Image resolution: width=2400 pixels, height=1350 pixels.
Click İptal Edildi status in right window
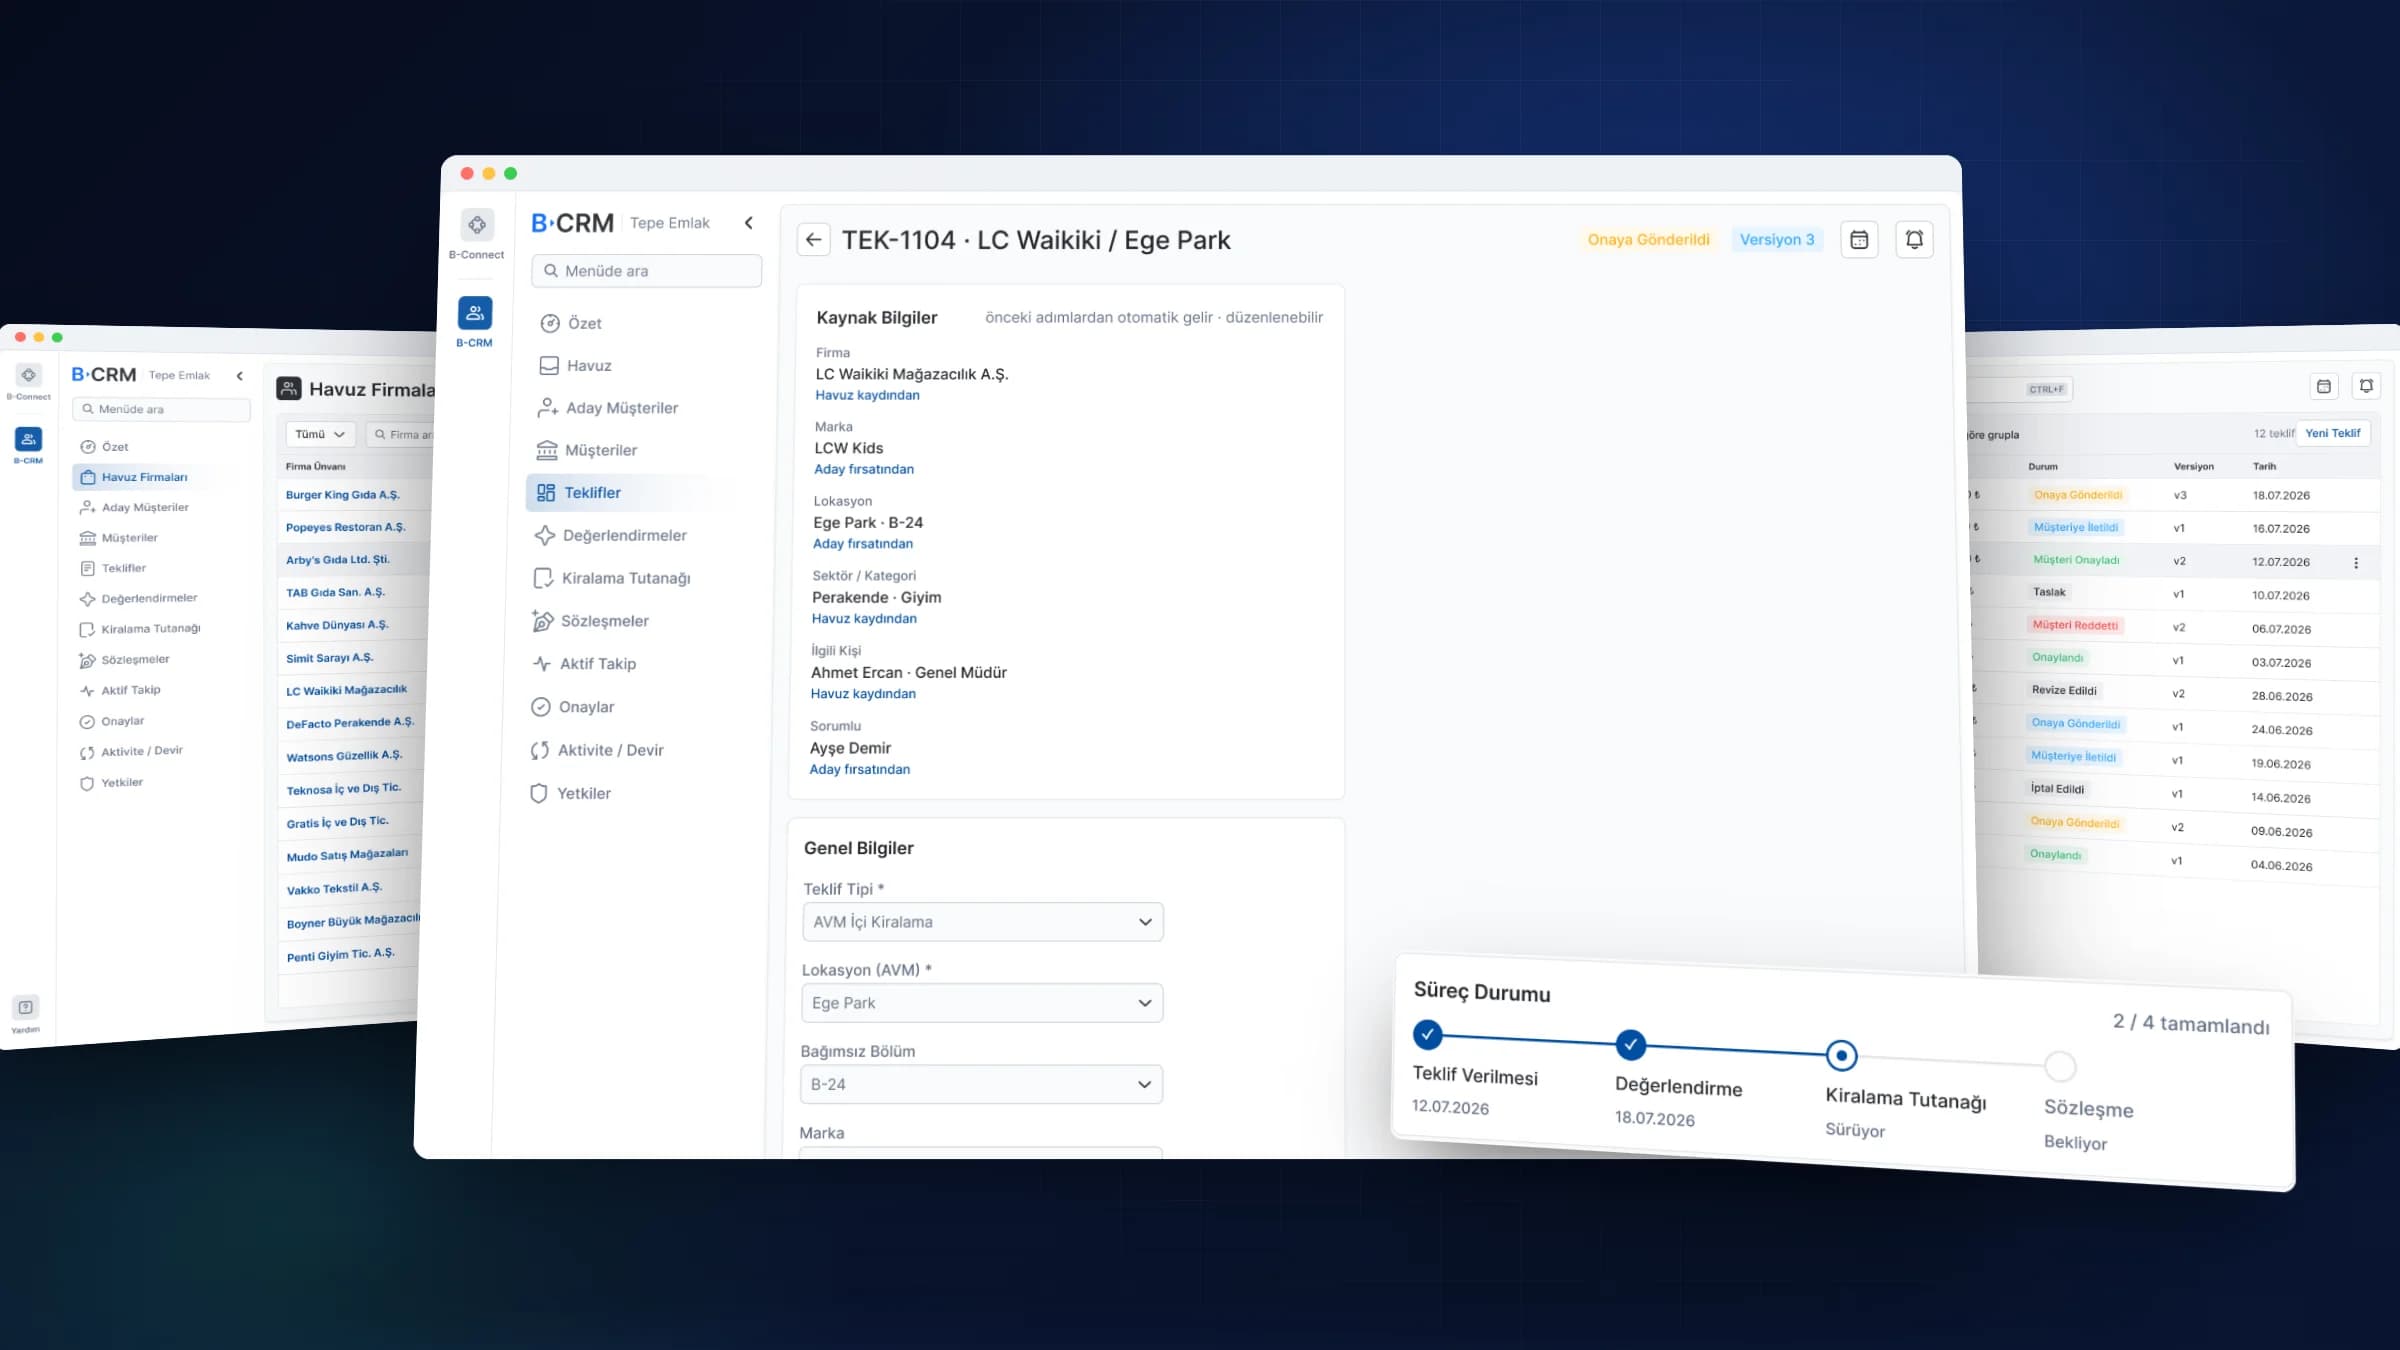click(2057, 789)
